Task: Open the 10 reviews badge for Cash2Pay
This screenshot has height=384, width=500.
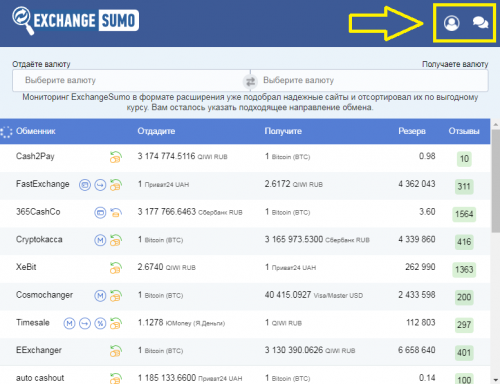Action: pyautogui.click(x=464, y=159)
